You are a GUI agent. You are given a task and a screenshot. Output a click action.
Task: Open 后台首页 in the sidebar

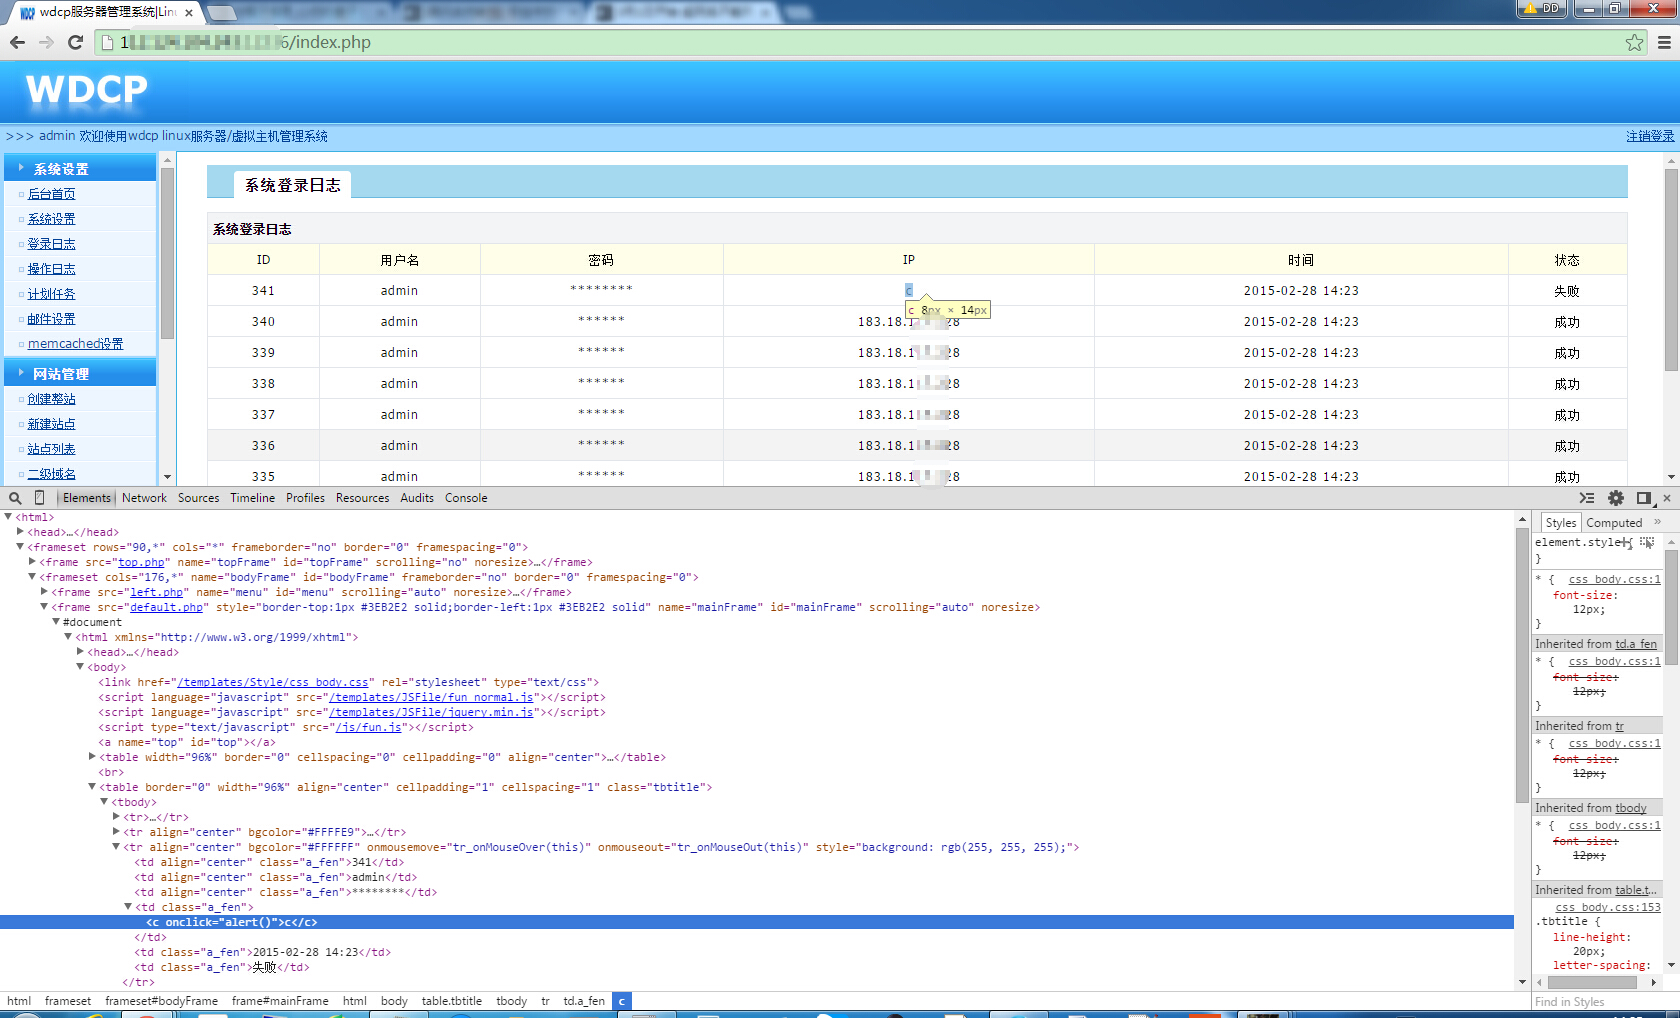[x=51, y=194]
